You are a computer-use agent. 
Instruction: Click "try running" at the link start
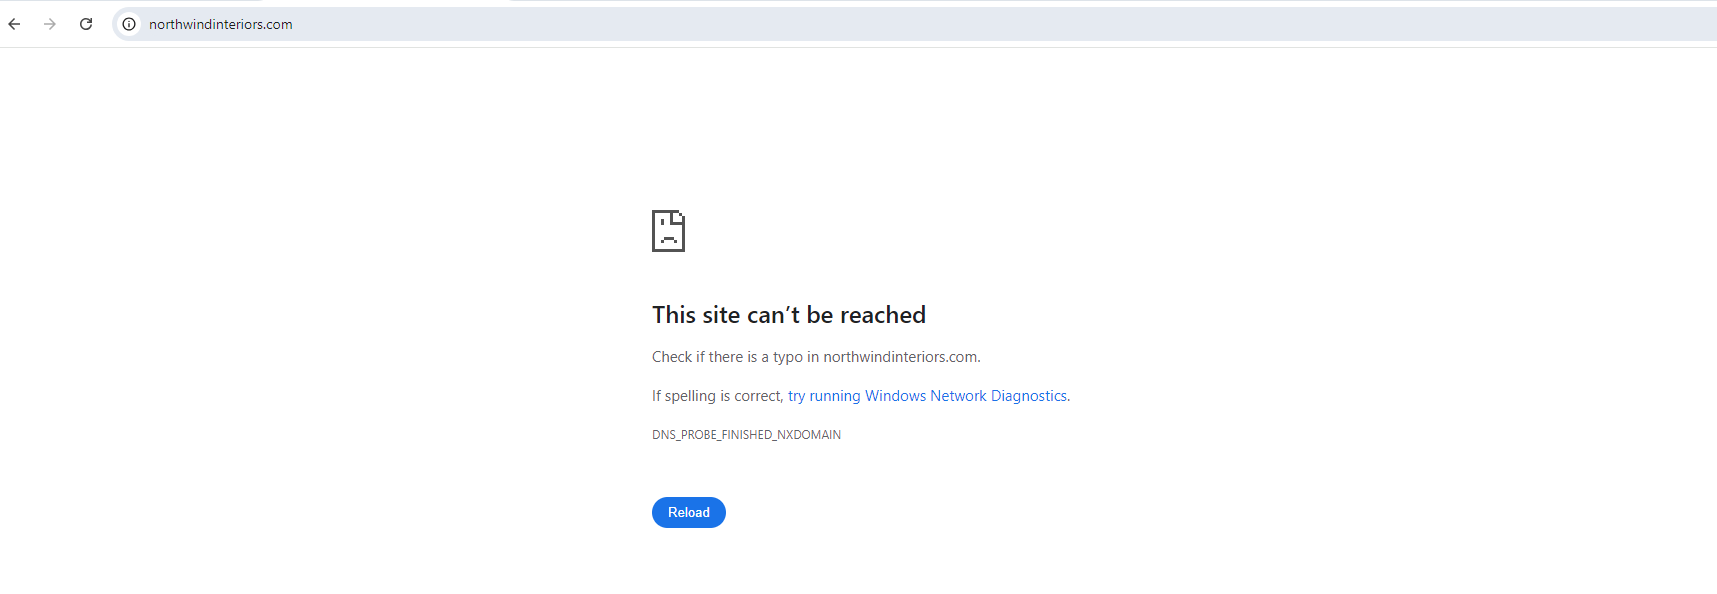823,396
